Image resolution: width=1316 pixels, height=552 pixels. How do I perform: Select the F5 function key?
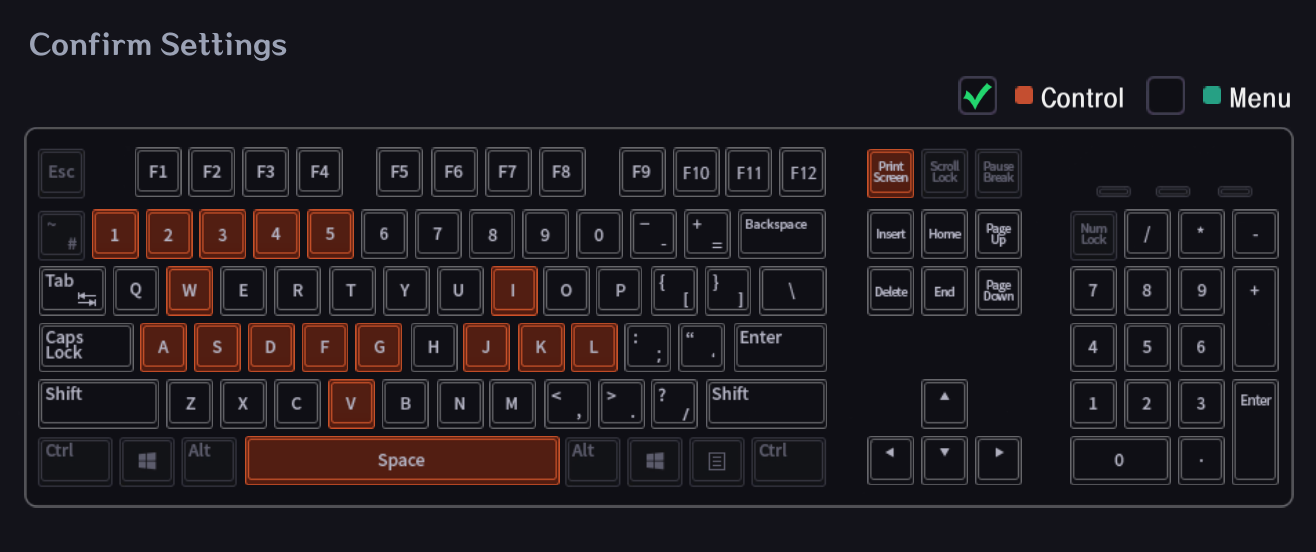(400, 172)
